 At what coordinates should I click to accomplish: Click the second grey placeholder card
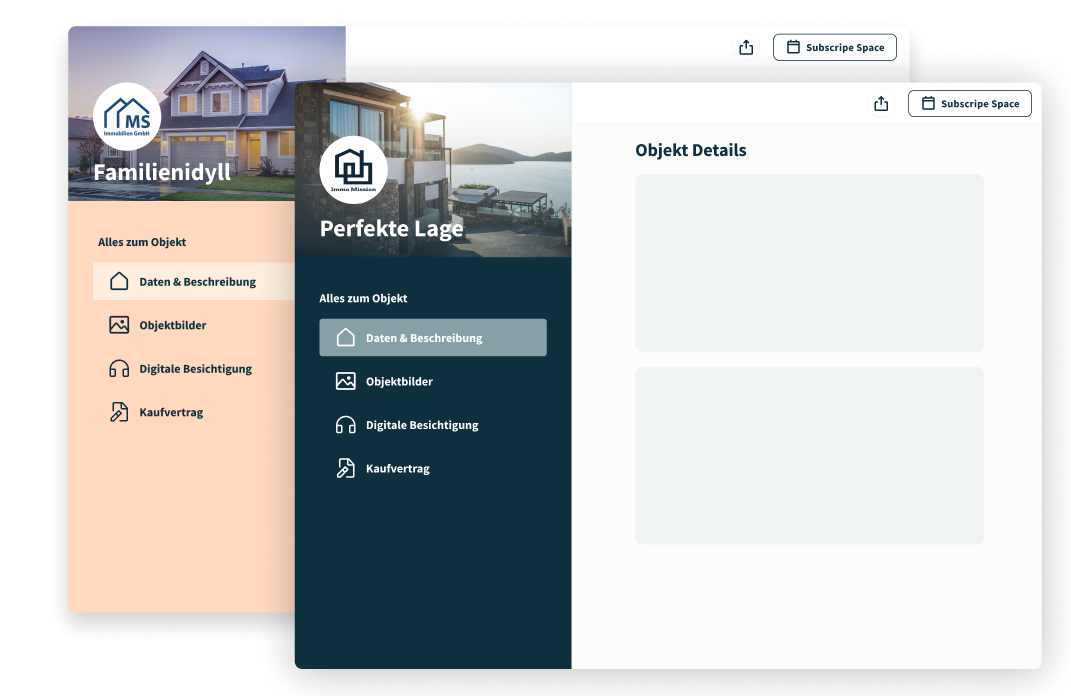[809, 455]
